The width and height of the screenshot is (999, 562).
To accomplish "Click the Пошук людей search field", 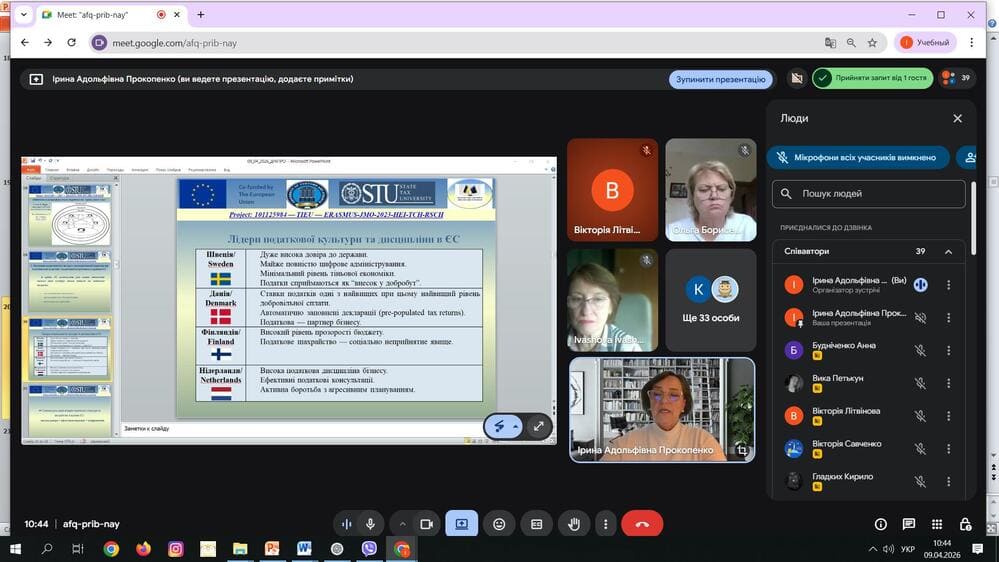I will tap(868, 194).
